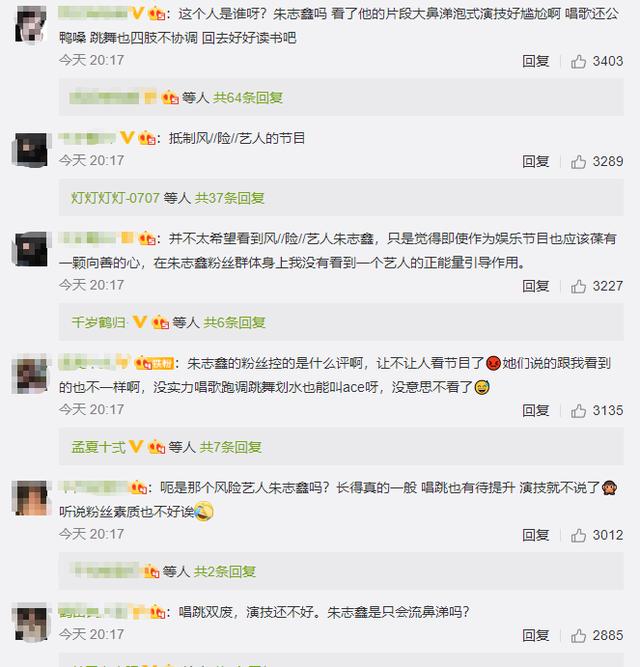Click thumbs-up on the 3289-like comment

coord(578,162)
